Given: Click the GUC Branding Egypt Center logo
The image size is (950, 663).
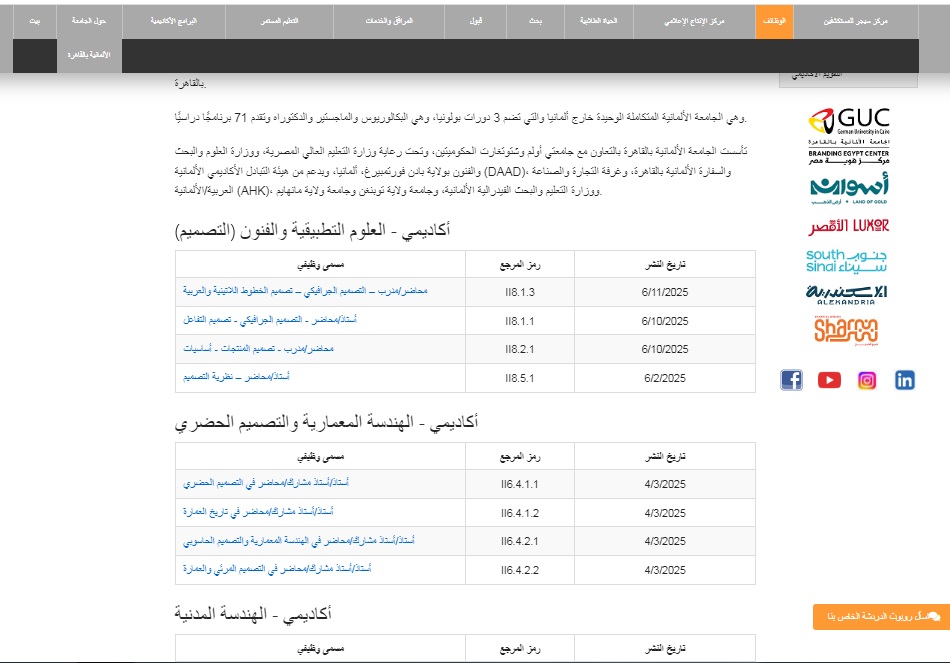Looking at the screenshot, I should [x=848, y=132].
